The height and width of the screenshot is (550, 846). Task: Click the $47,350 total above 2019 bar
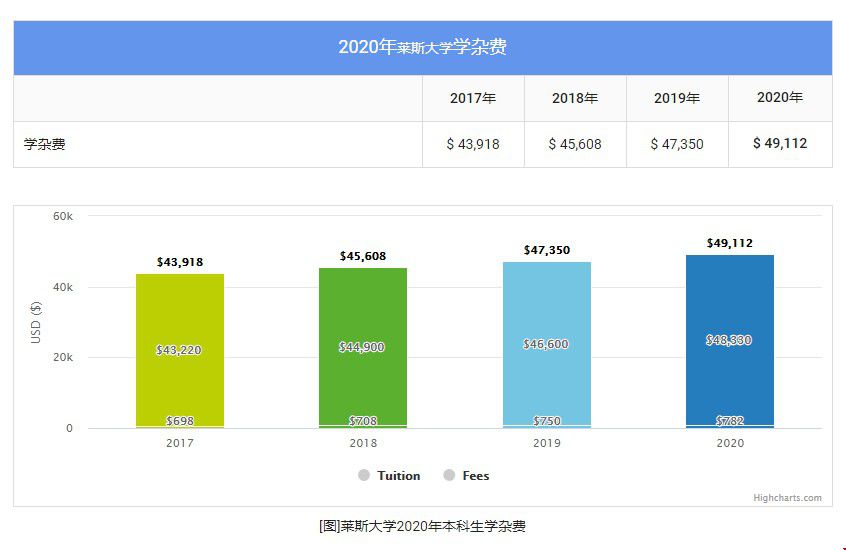pos(547,250)
